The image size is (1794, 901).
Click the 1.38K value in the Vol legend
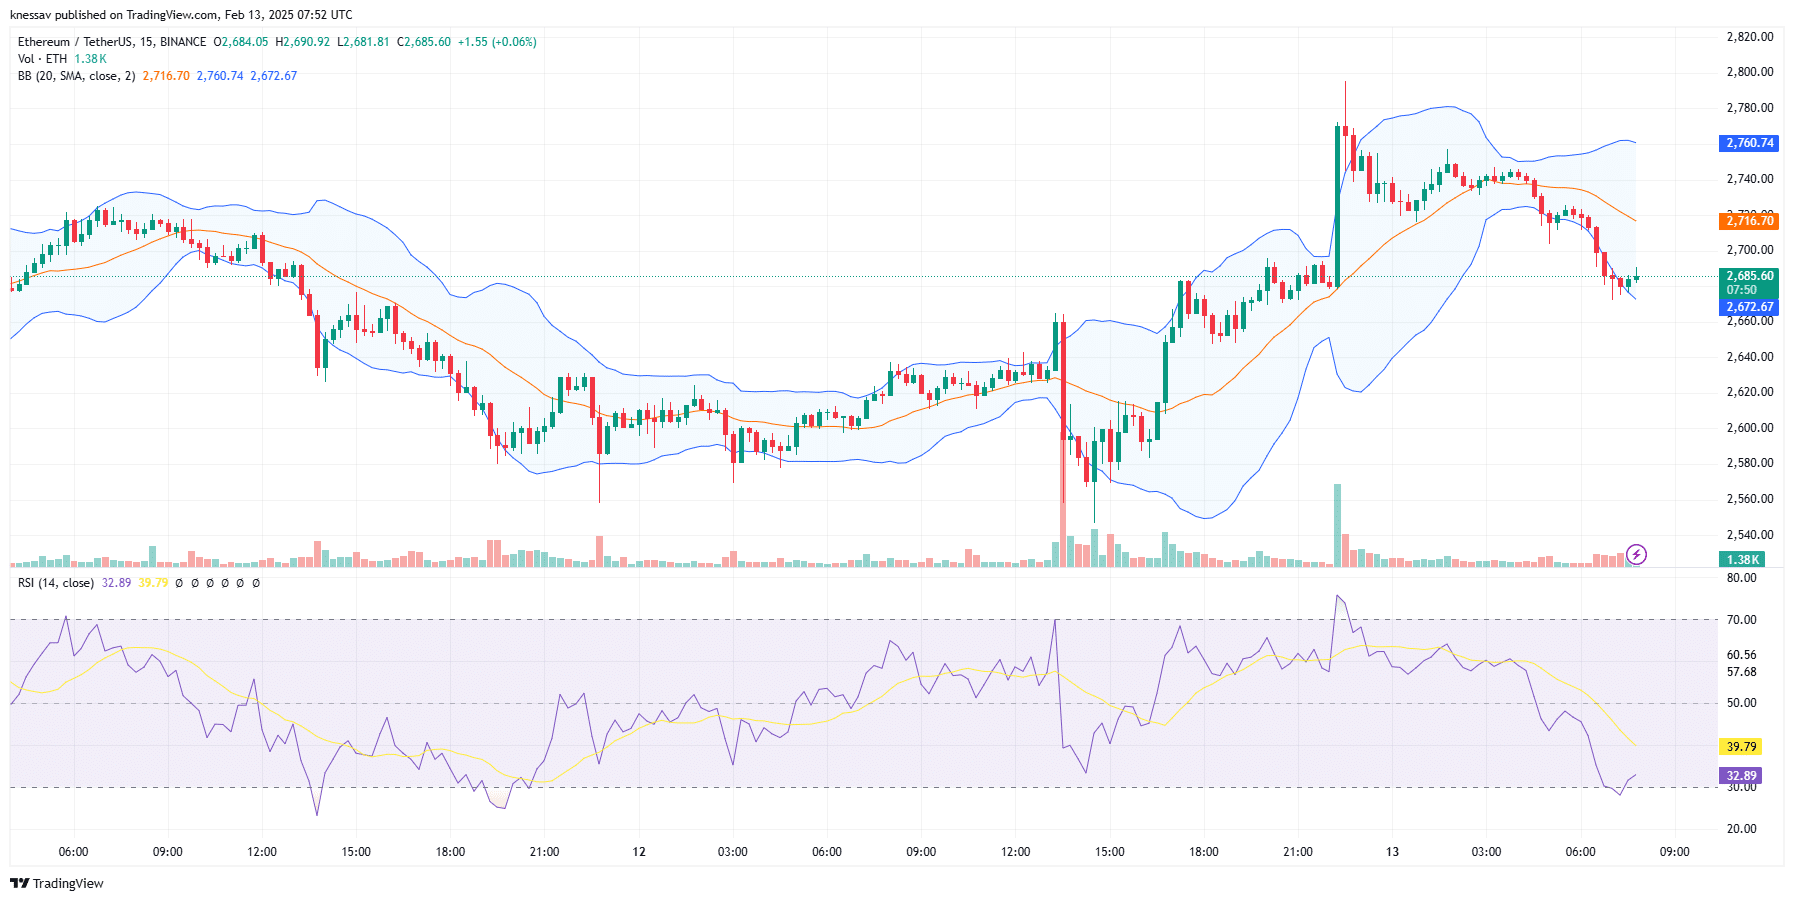(90, 59)
